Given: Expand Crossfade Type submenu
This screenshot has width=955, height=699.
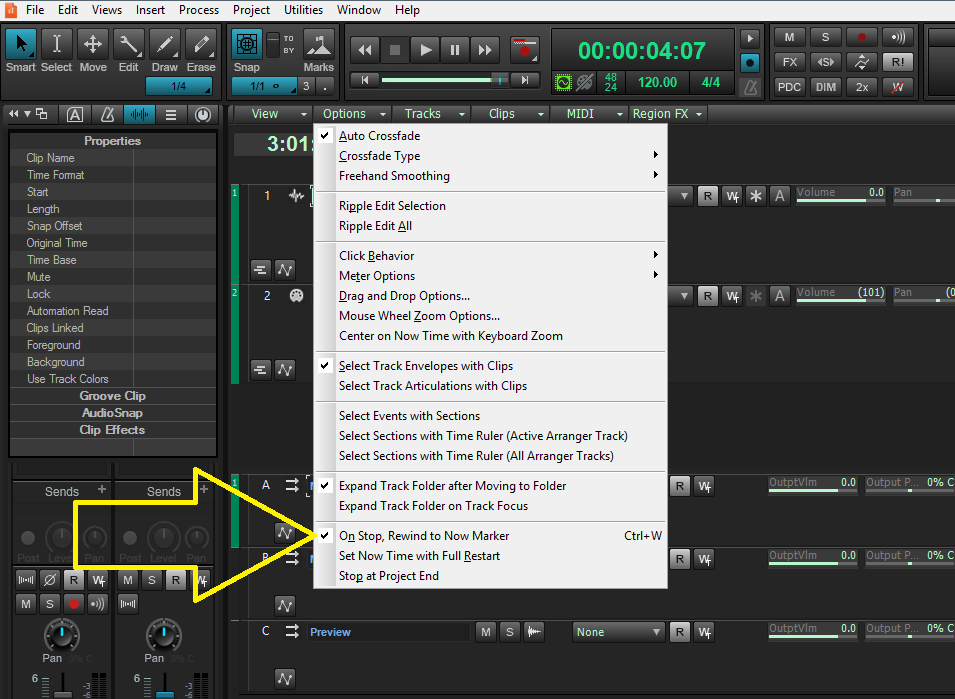Looking at the screenshot, I should 490,156.
